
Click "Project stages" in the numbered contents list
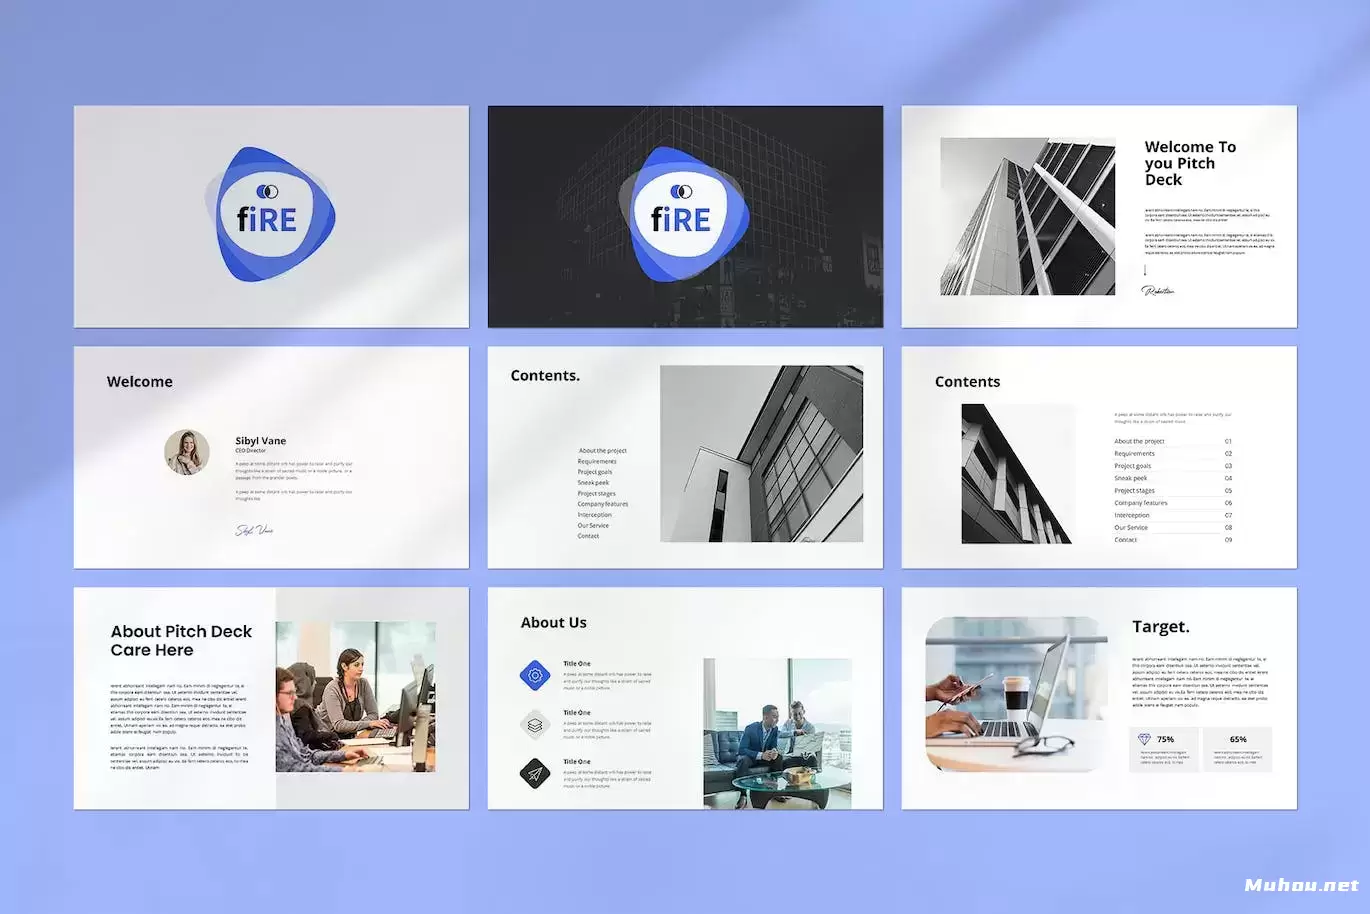click(x=1134, y=491)
